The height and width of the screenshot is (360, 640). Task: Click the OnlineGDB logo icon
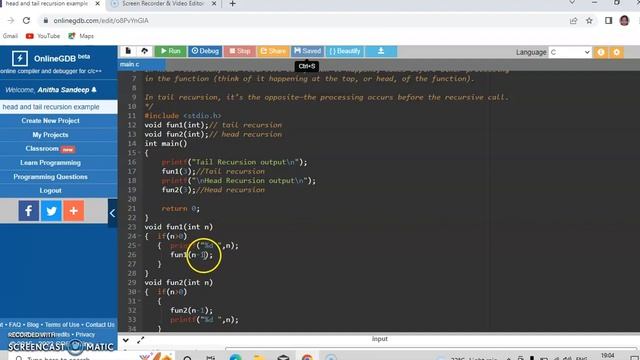coord(20,58)
